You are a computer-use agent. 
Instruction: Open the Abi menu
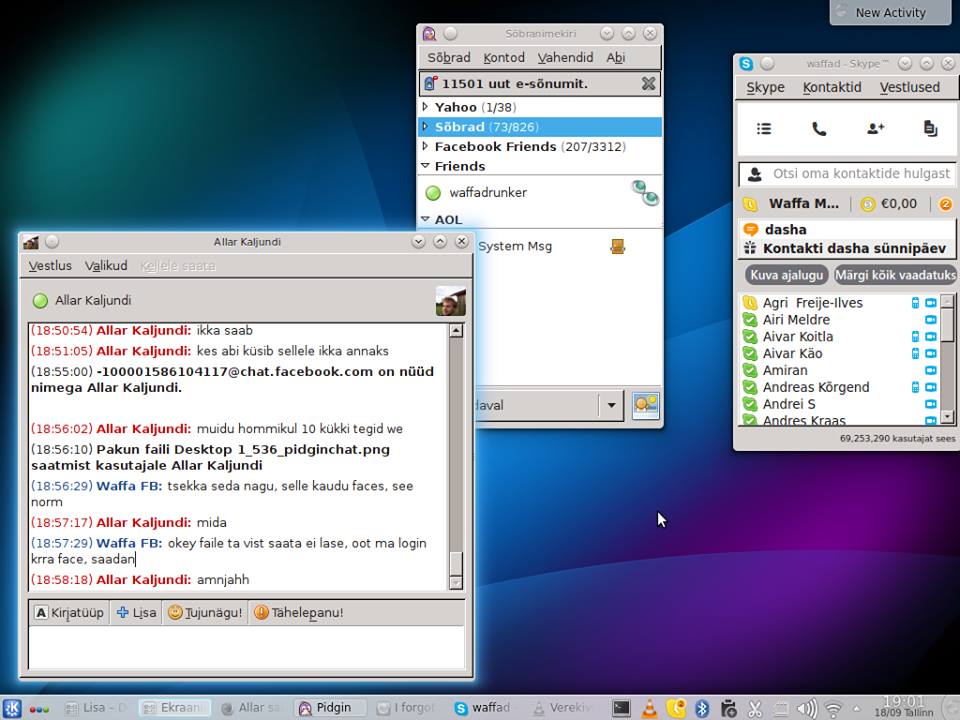tap(615, 58)
